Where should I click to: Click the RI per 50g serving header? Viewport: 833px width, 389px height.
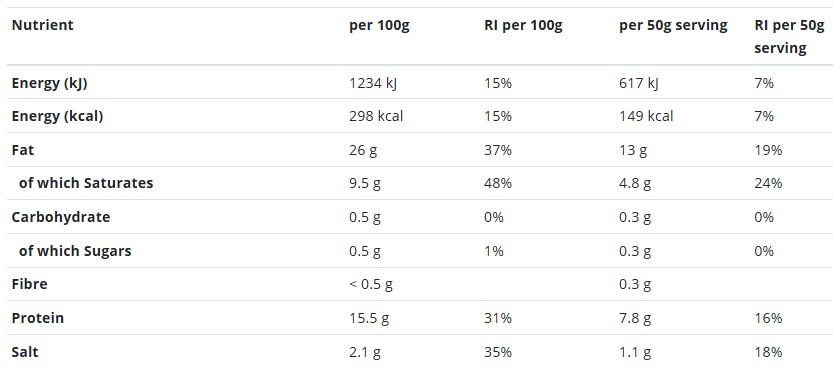coord(789,37)
